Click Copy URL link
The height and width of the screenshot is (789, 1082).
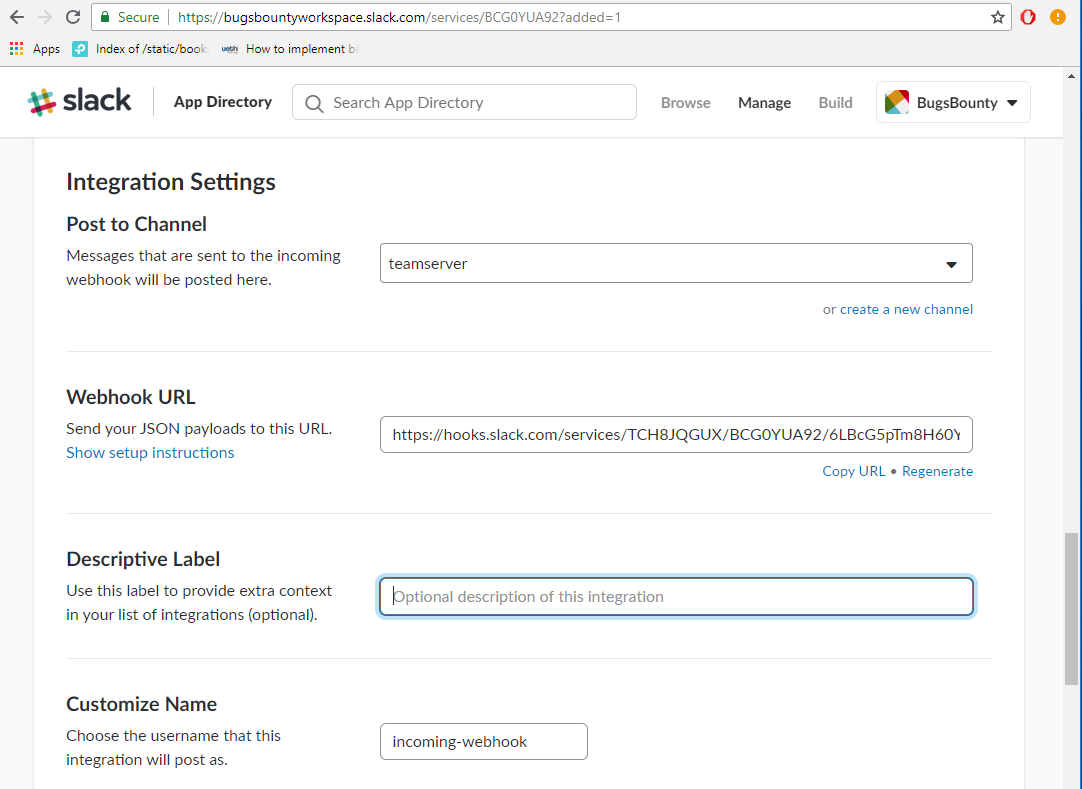pyautogui.click(x=853, y=471)
